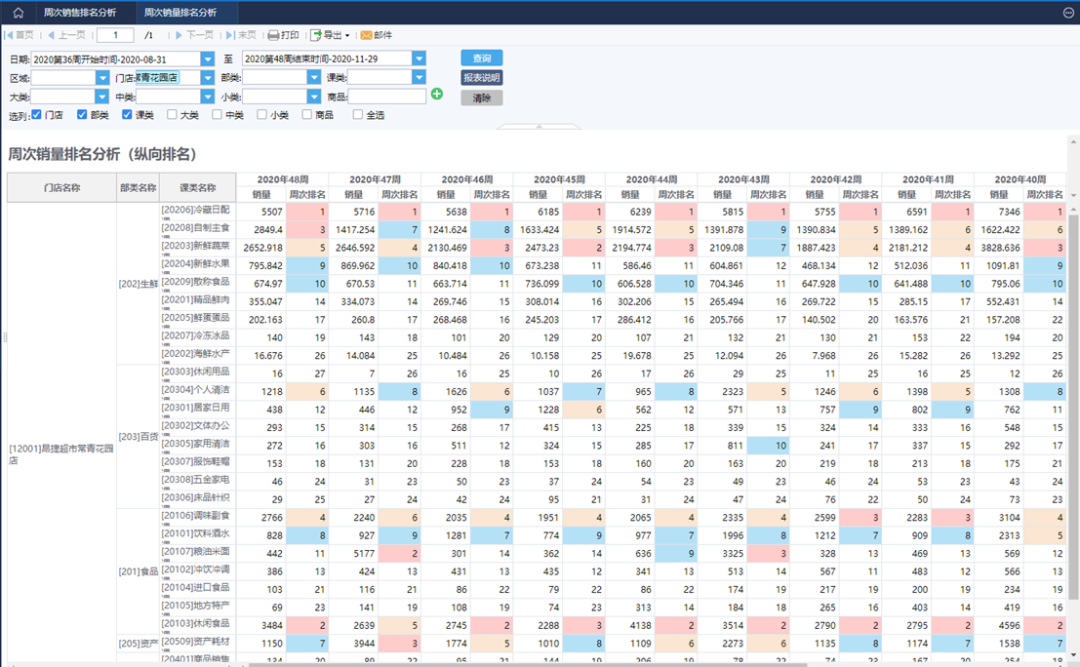This screenshot has height=667, width=1080.
Task: Open the export (导出) menu
Action: pos(329,35)
